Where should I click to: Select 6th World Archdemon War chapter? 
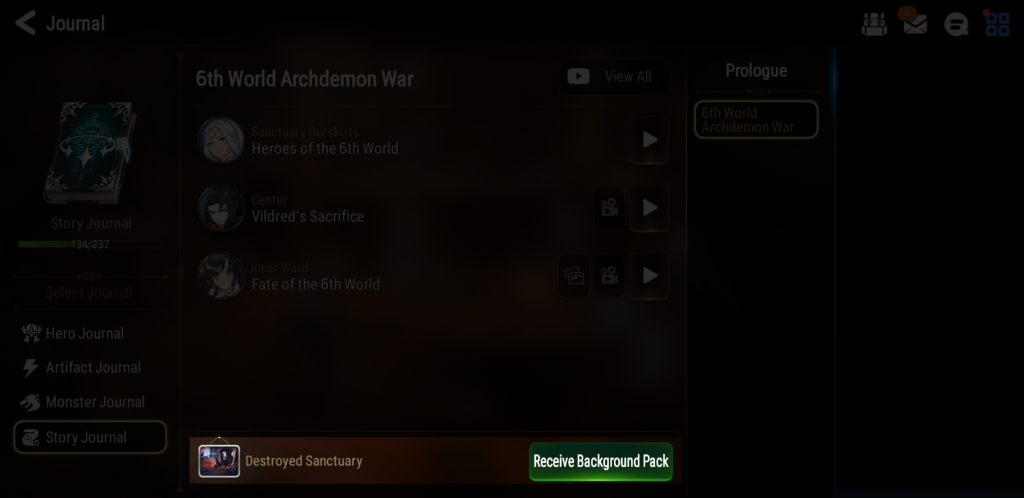click(x=756, y=119)
